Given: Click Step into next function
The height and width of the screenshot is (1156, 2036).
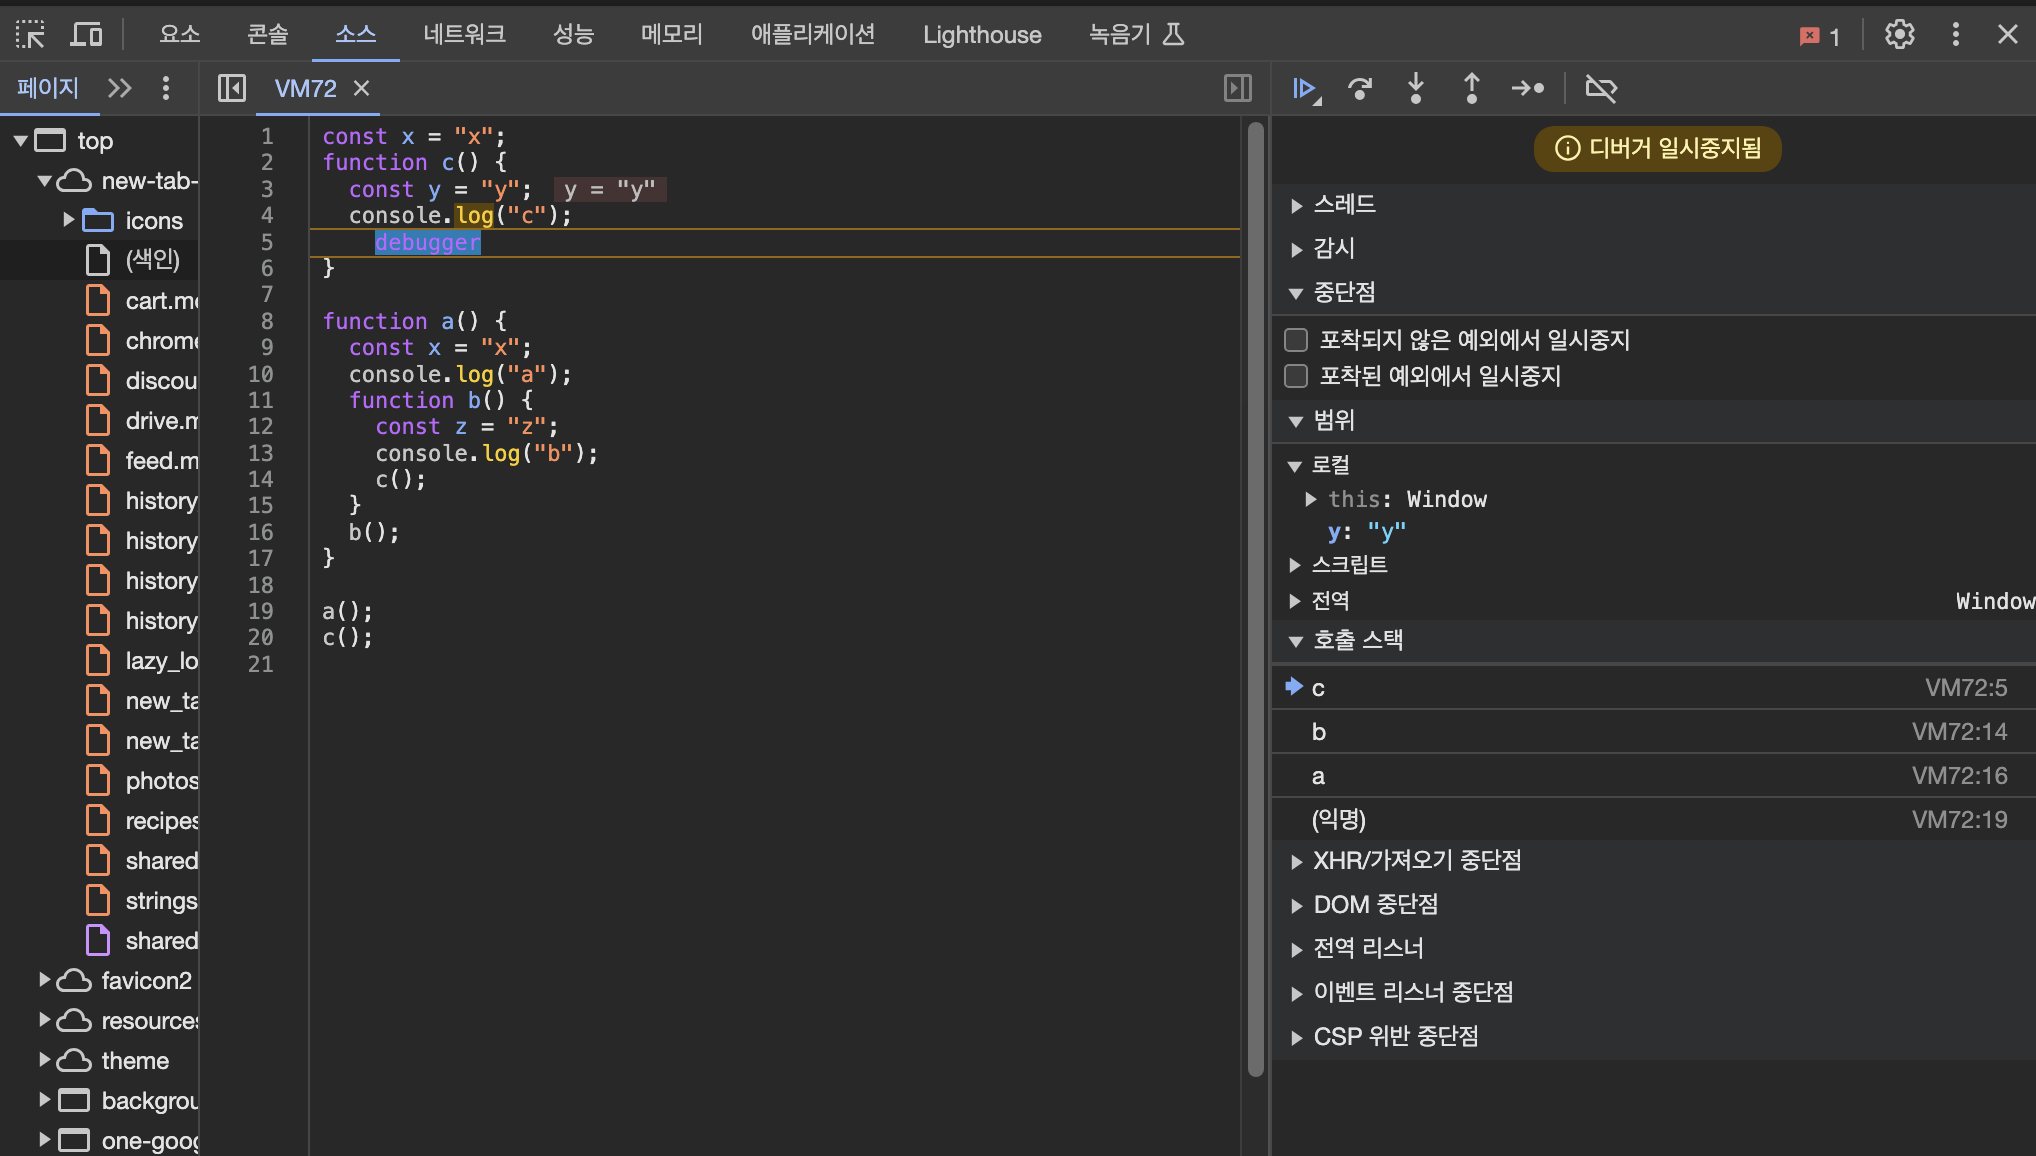Looking at the screenshot, I should [1416, 89].
